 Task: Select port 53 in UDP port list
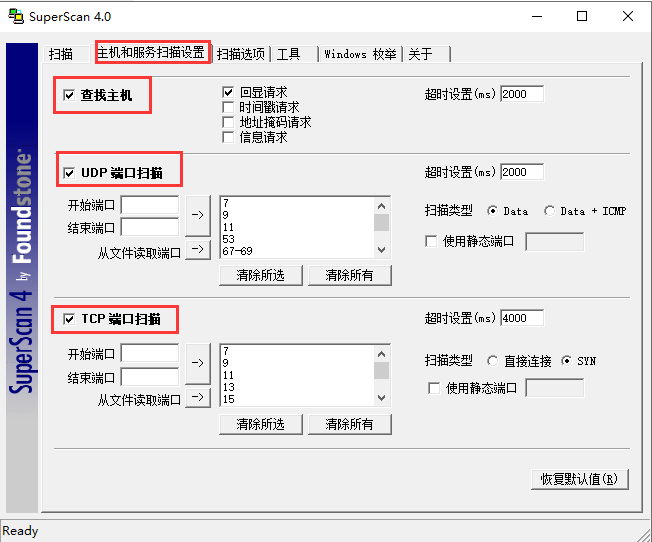click(x=297, y=239)
